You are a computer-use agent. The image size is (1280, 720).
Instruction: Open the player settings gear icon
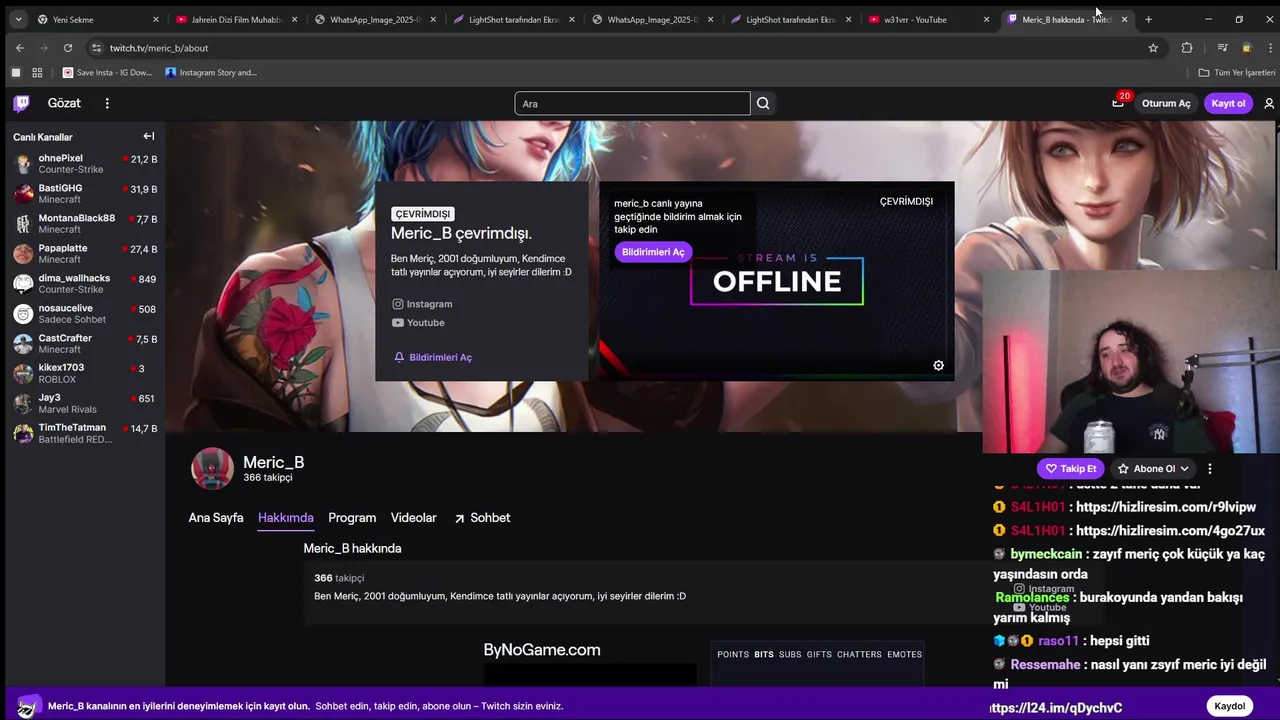(938, 366)
